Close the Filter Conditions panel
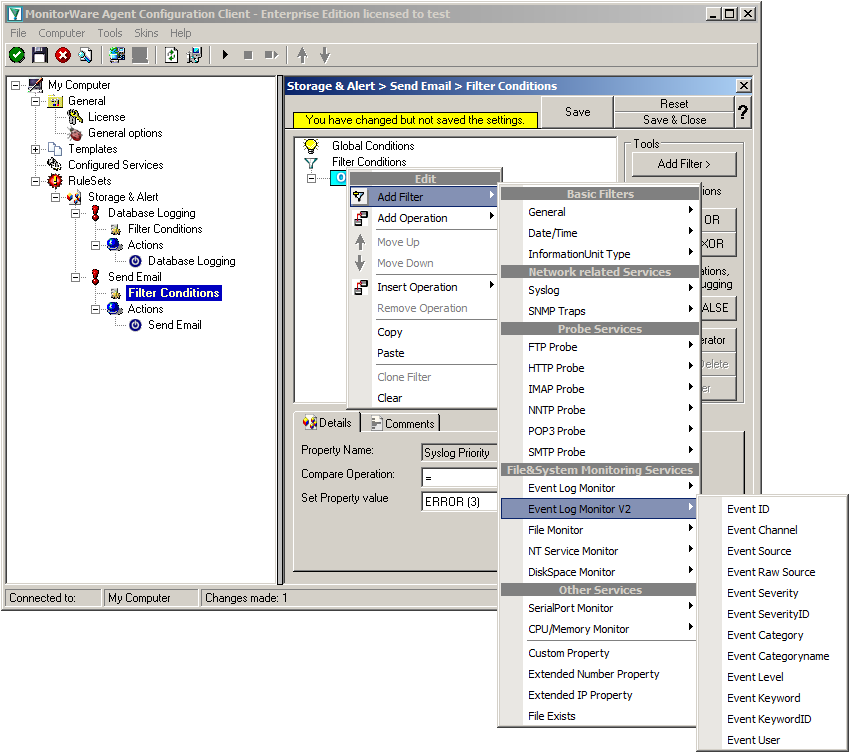 (744, 86)
